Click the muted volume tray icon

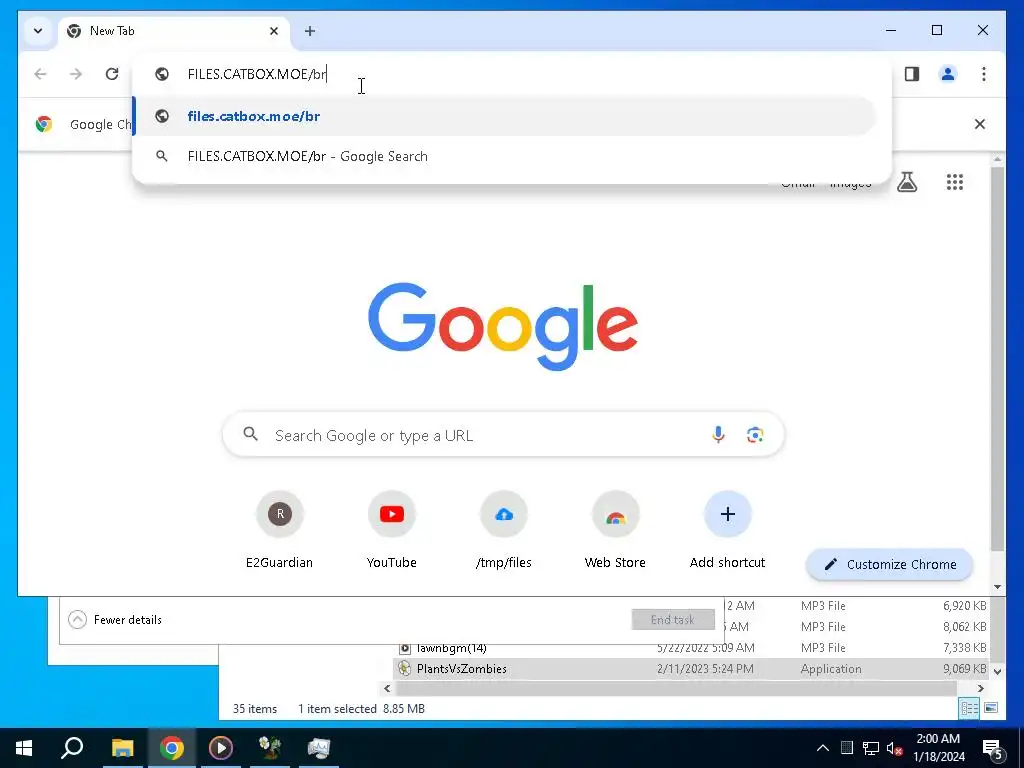pos(894,748)
